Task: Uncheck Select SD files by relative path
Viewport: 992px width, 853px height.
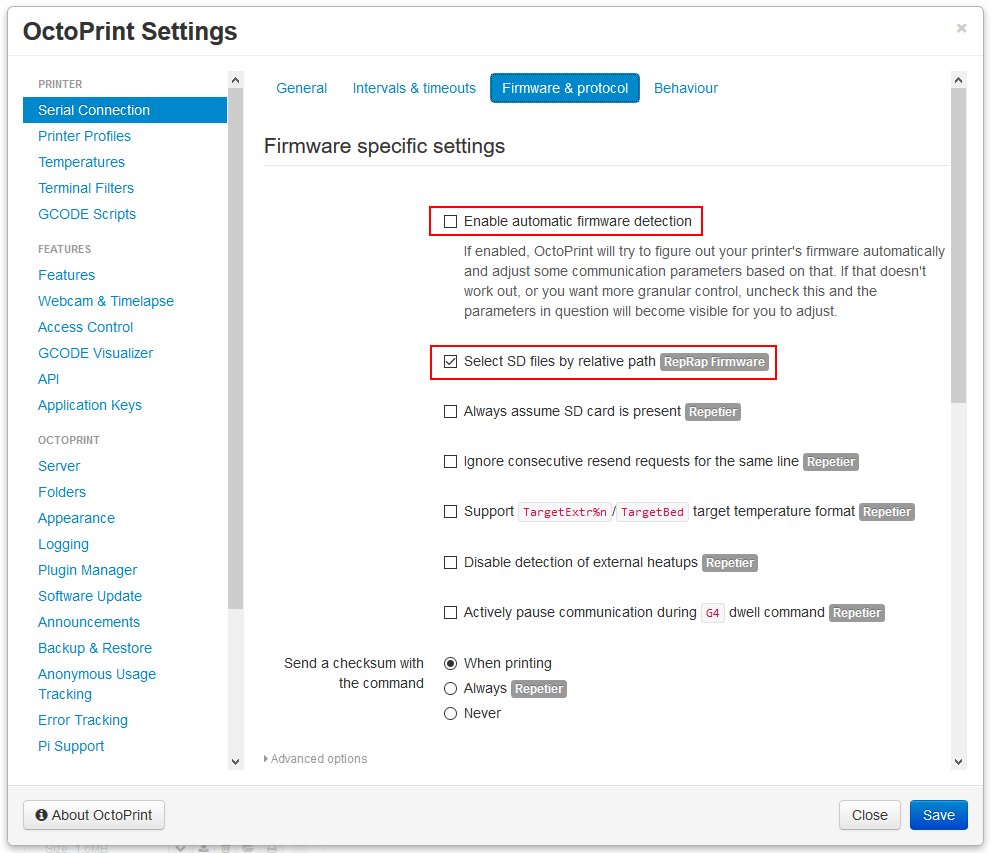Action: 450,361
